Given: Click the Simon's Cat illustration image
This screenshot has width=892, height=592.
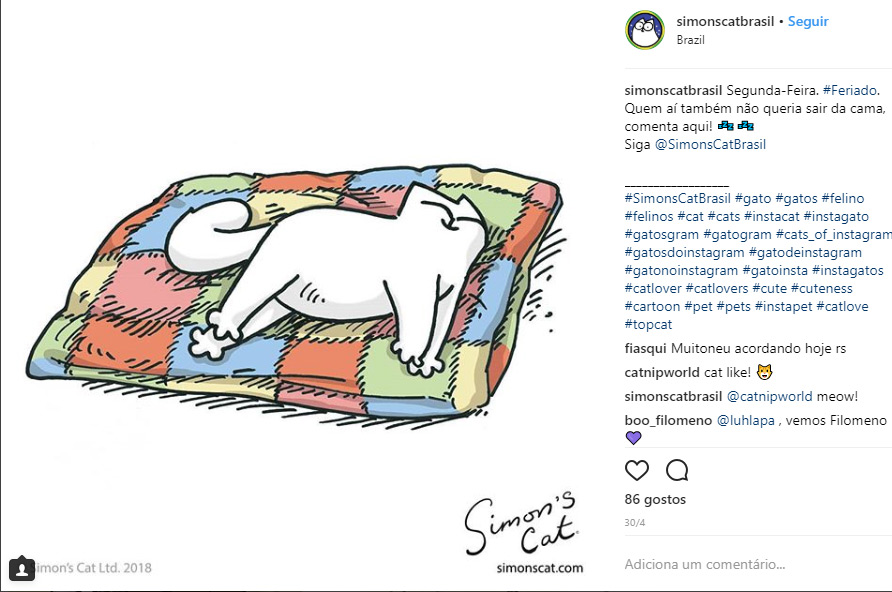Looking at the screenshot, I should coord(298,296).
